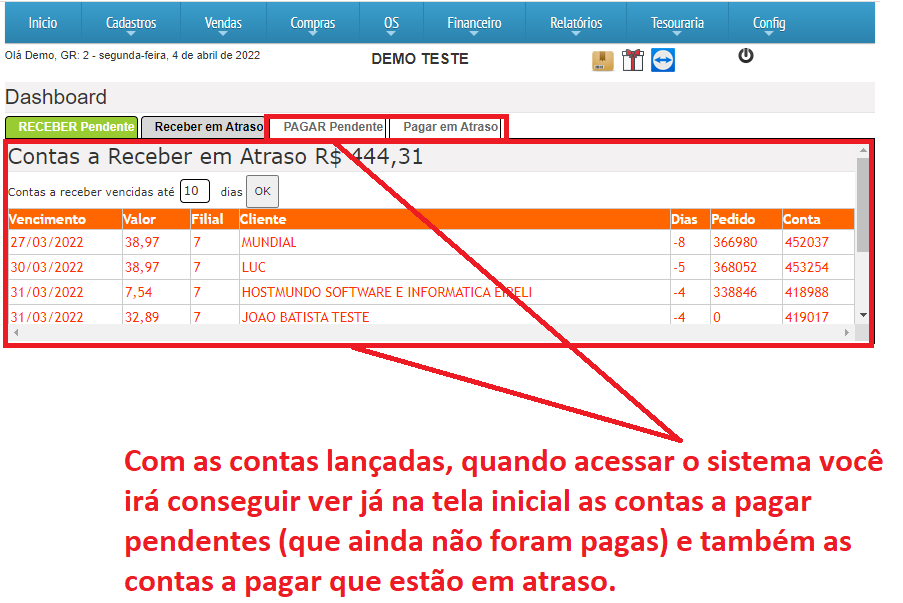Click the due date 27/03/2022

pos(47,242)
